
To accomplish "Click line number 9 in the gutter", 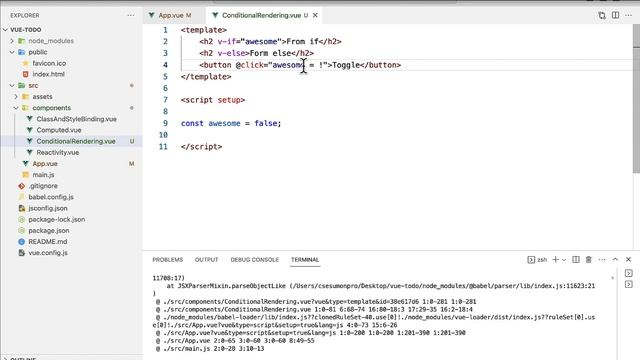I will [165, 123].
